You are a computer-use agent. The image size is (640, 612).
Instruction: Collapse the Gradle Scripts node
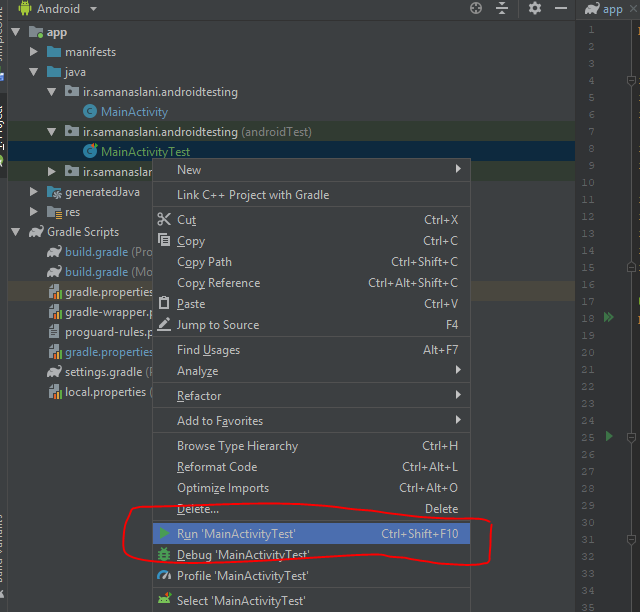click(x=16, y=232)
